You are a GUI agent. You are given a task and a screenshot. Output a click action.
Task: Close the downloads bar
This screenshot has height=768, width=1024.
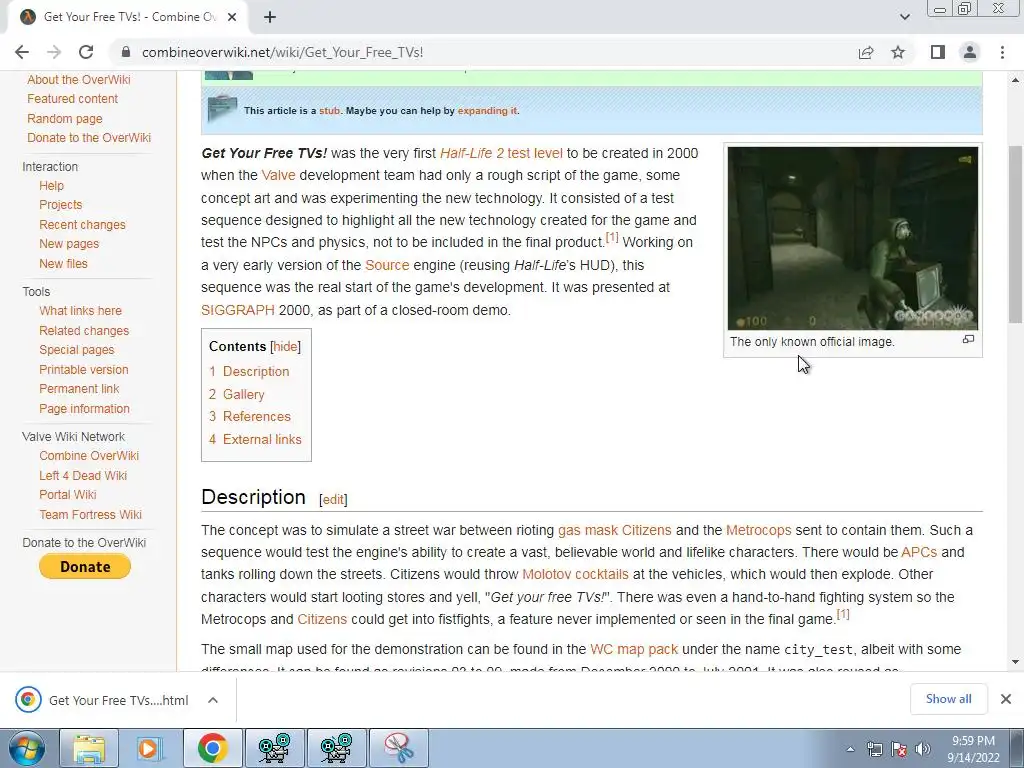tap(1006, 699)
